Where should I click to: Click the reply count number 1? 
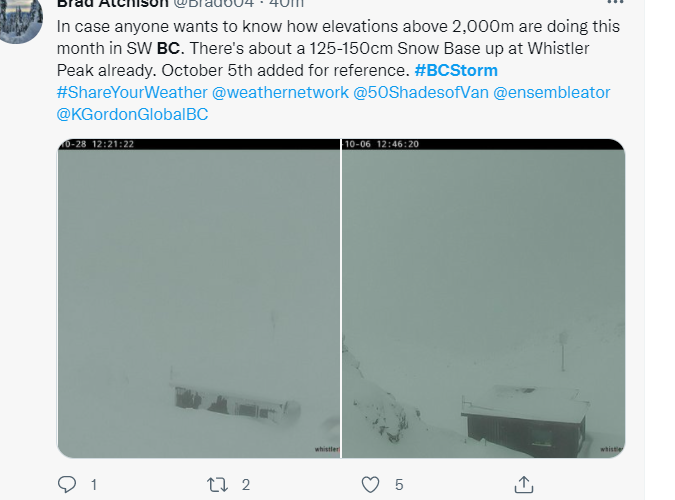[94, 485]
